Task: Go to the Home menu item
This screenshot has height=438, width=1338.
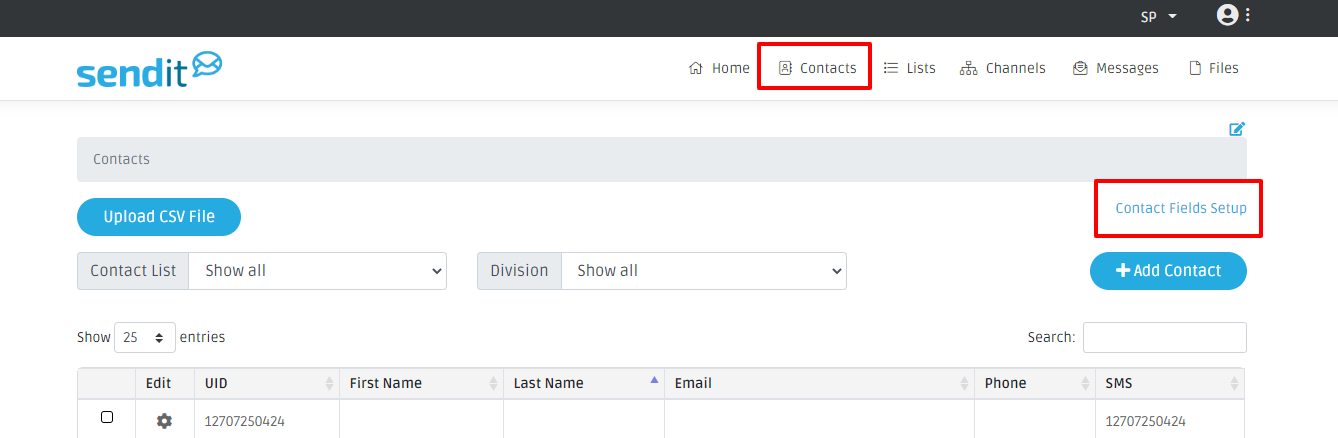Action: (x=719, y=68)
